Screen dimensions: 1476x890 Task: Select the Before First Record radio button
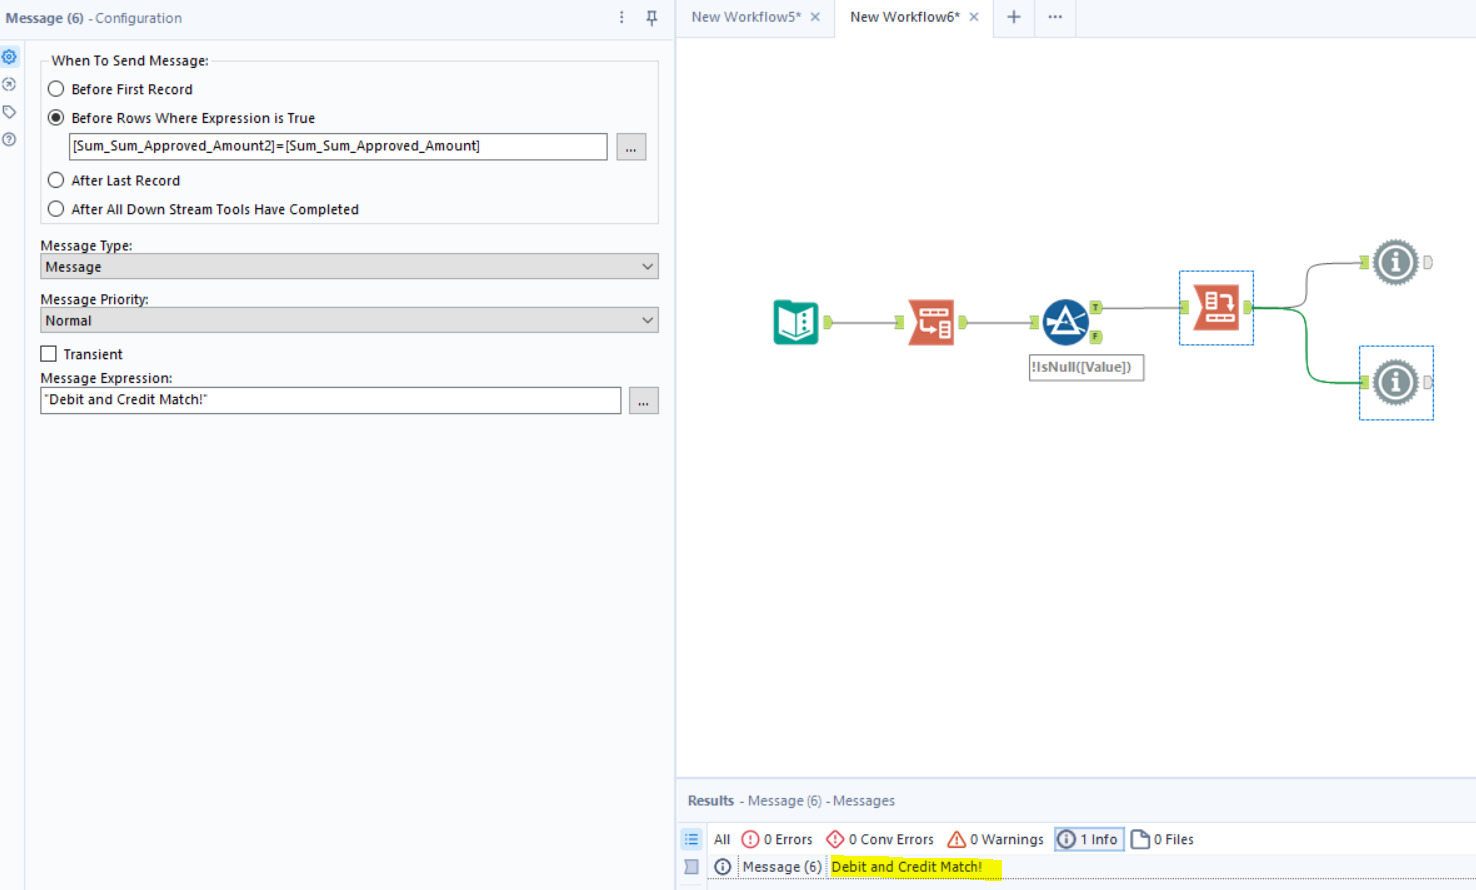click(56, 88)
